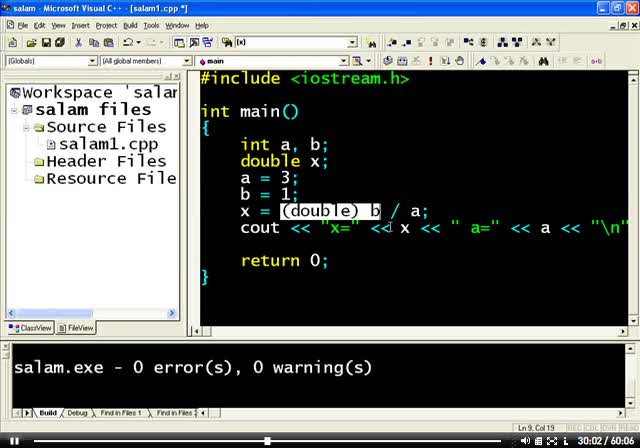This screenshot has width=640, height=448.
Task: Save the file with the floppy disk icon
Action: point(46,42)
